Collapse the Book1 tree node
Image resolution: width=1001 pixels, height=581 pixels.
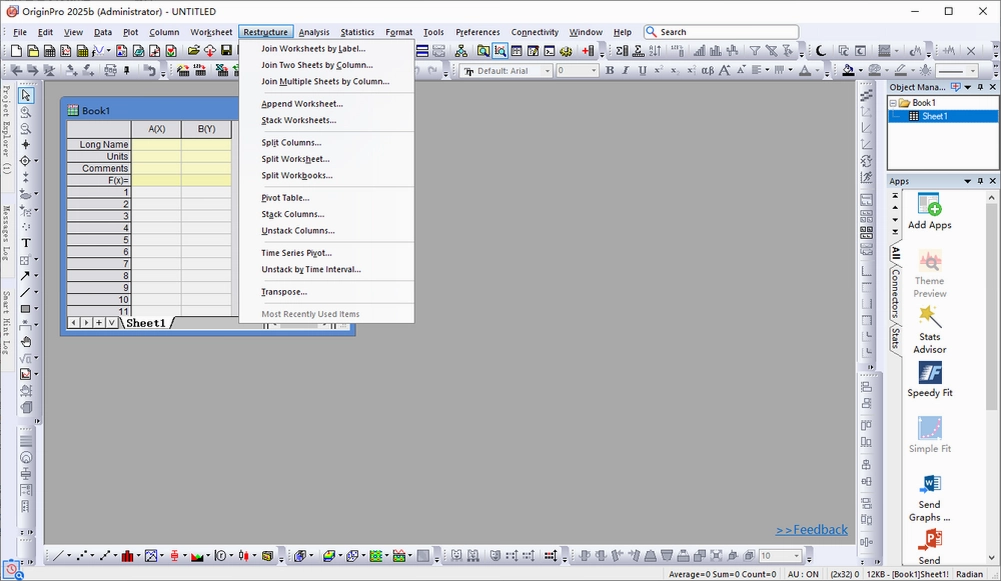click(x=892, y=103)
